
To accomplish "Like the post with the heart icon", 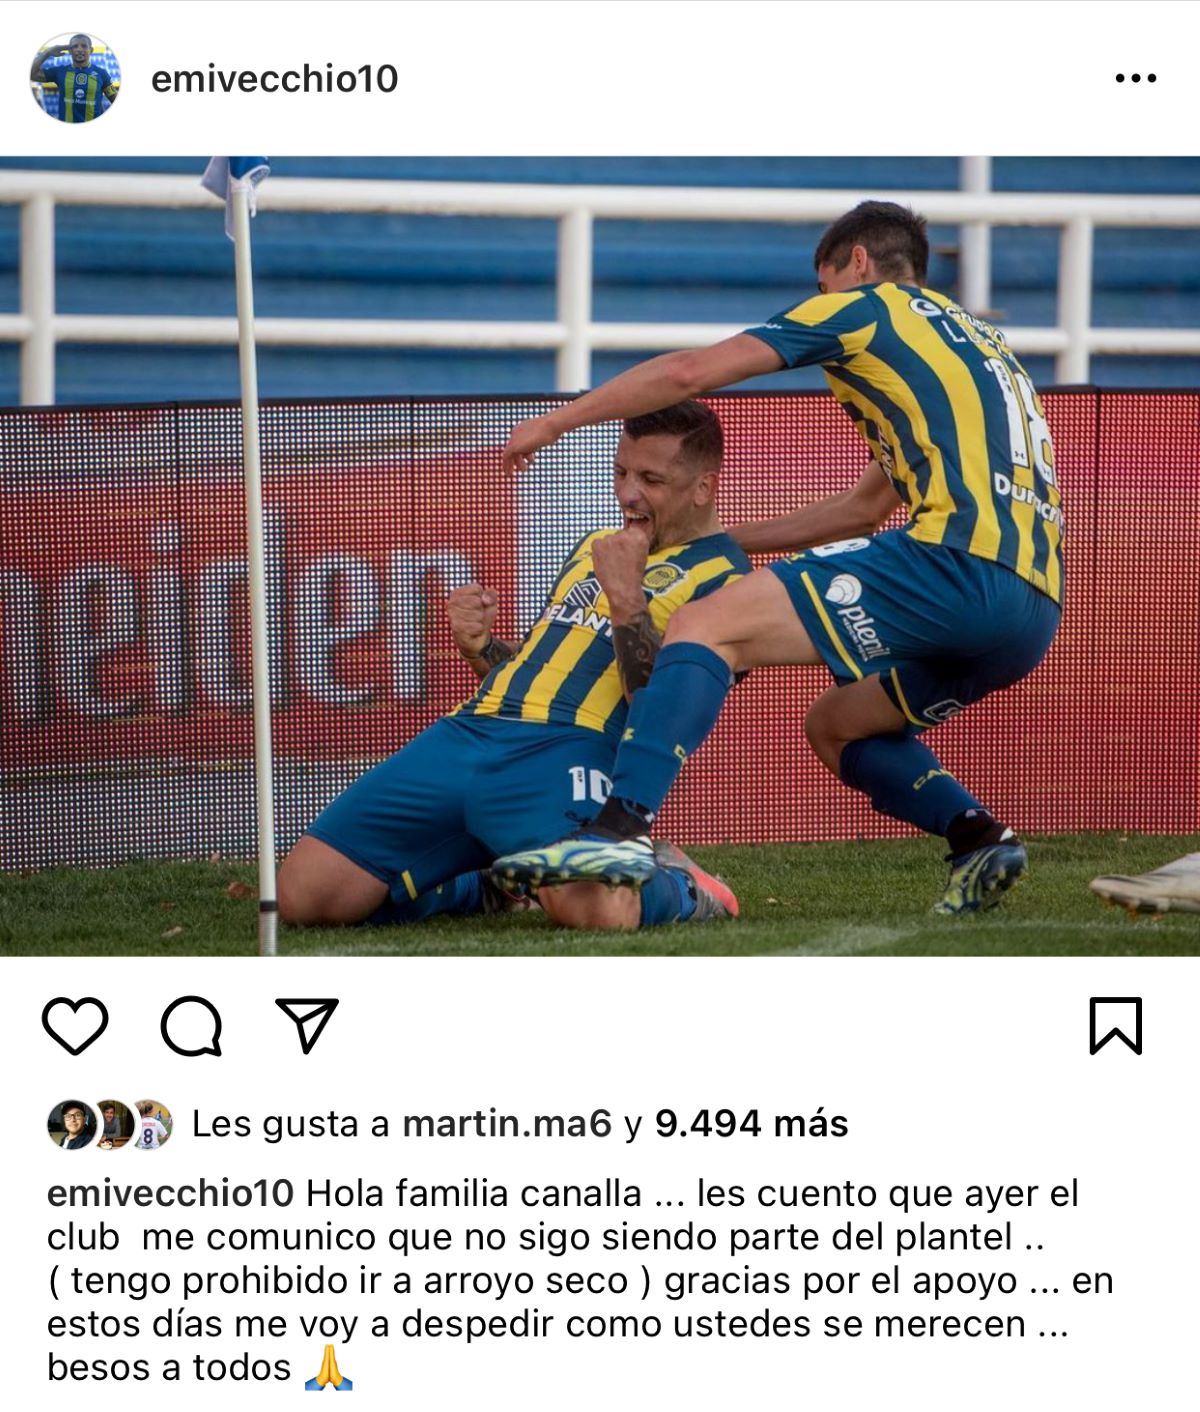I will (75, 1026).
